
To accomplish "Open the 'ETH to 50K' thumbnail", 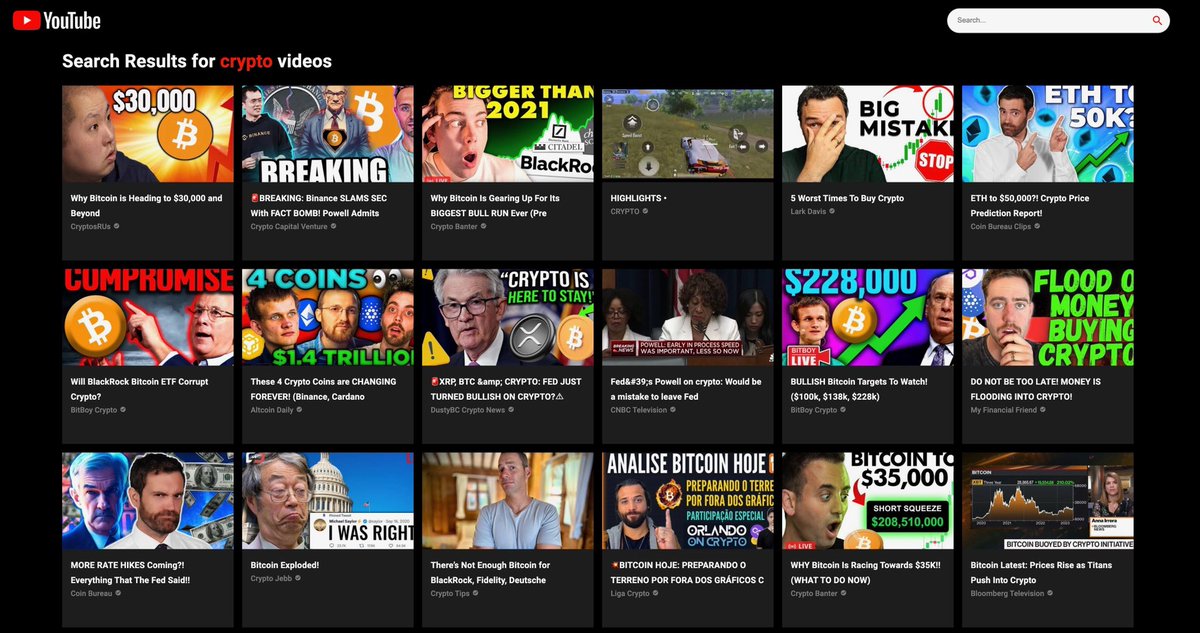I will (1047, 133).
